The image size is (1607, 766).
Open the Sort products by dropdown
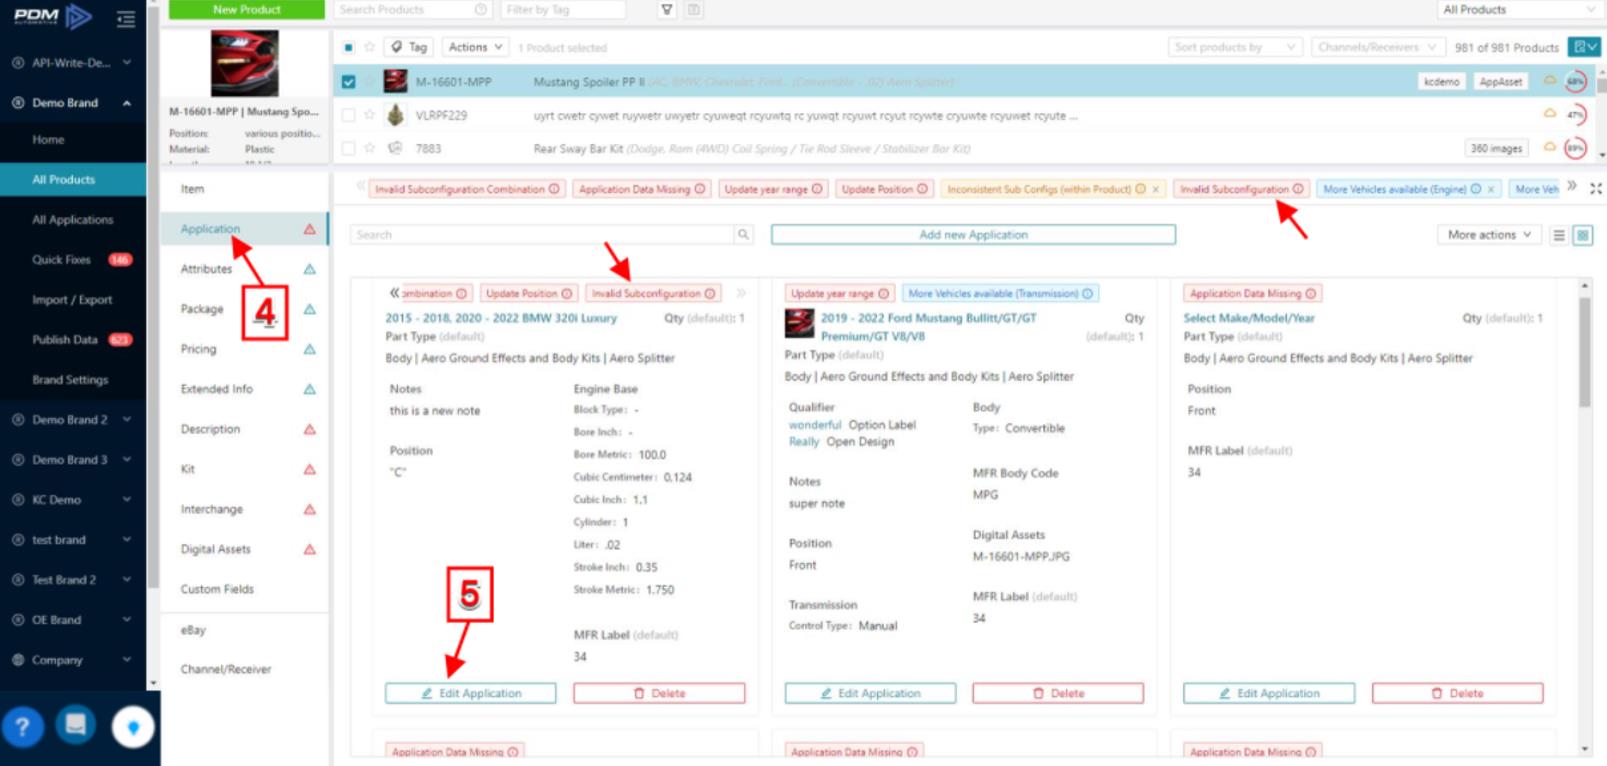pyautogui.click(x=1236, y=47)
